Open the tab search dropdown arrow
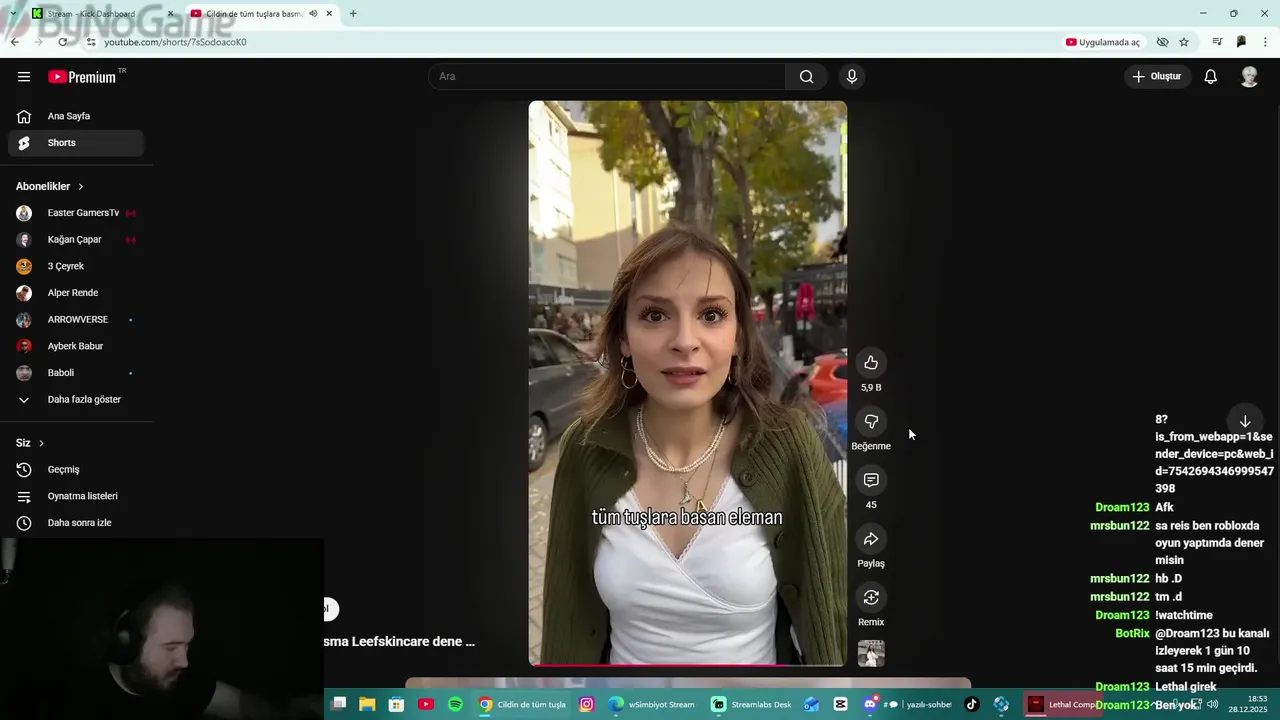The width and height of the screenshot is (1280, 720). [x=13, y=14]
